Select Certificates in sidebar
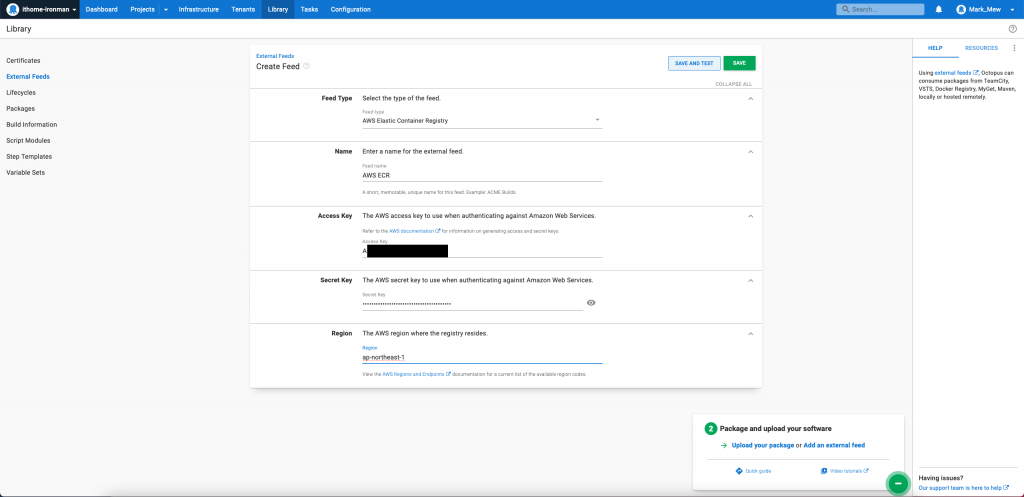Screen dimensions: 1024x497 click(x=24, y=61)
